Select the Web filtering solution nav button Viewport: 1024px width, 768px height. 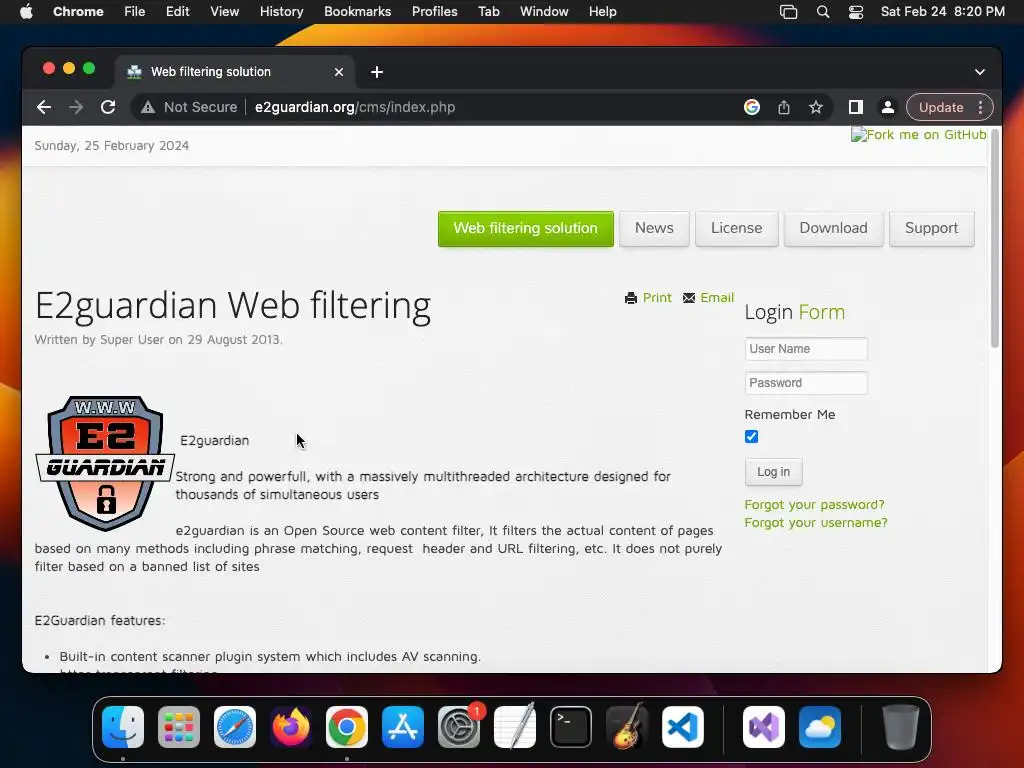(x=526, y=229)
